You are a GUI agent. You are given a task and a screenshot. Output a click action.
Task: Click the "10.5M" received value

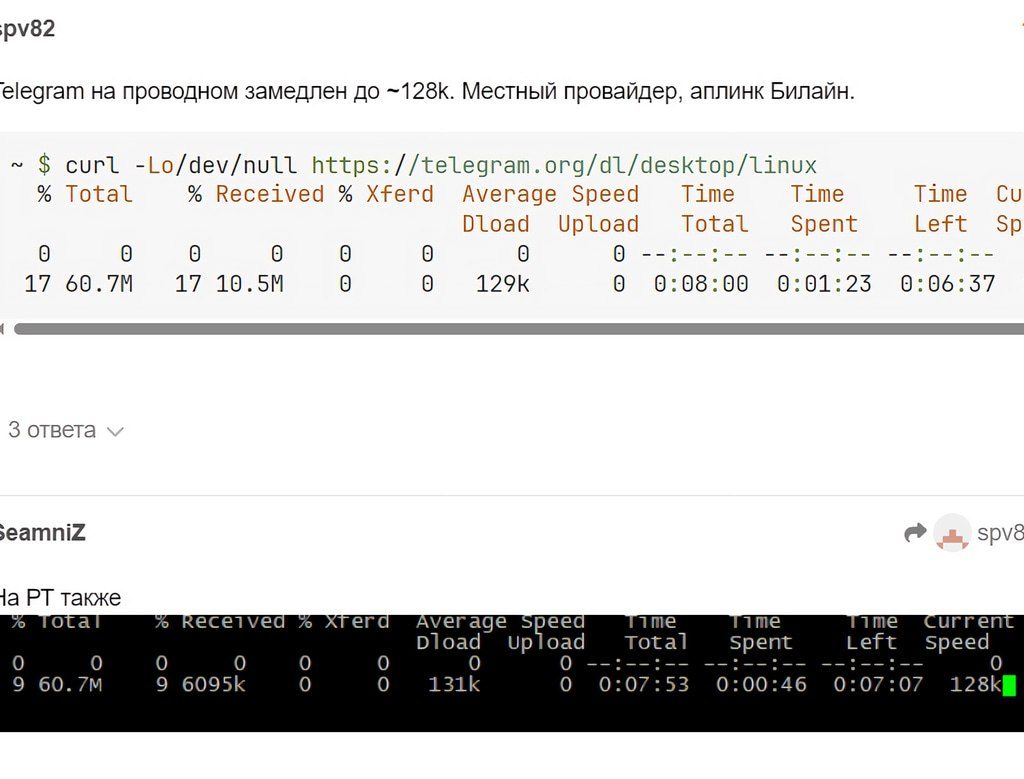(249, 284)
